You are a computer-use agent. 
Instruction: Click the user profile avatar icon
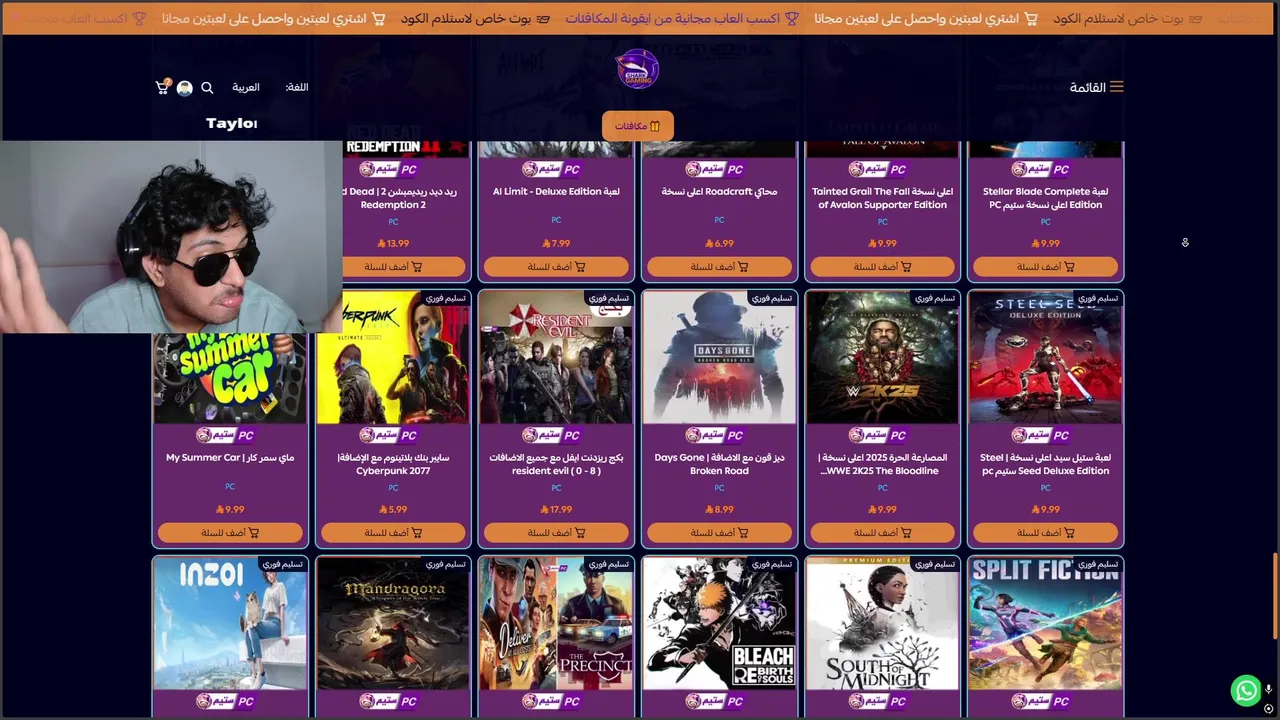coord(185,88)
